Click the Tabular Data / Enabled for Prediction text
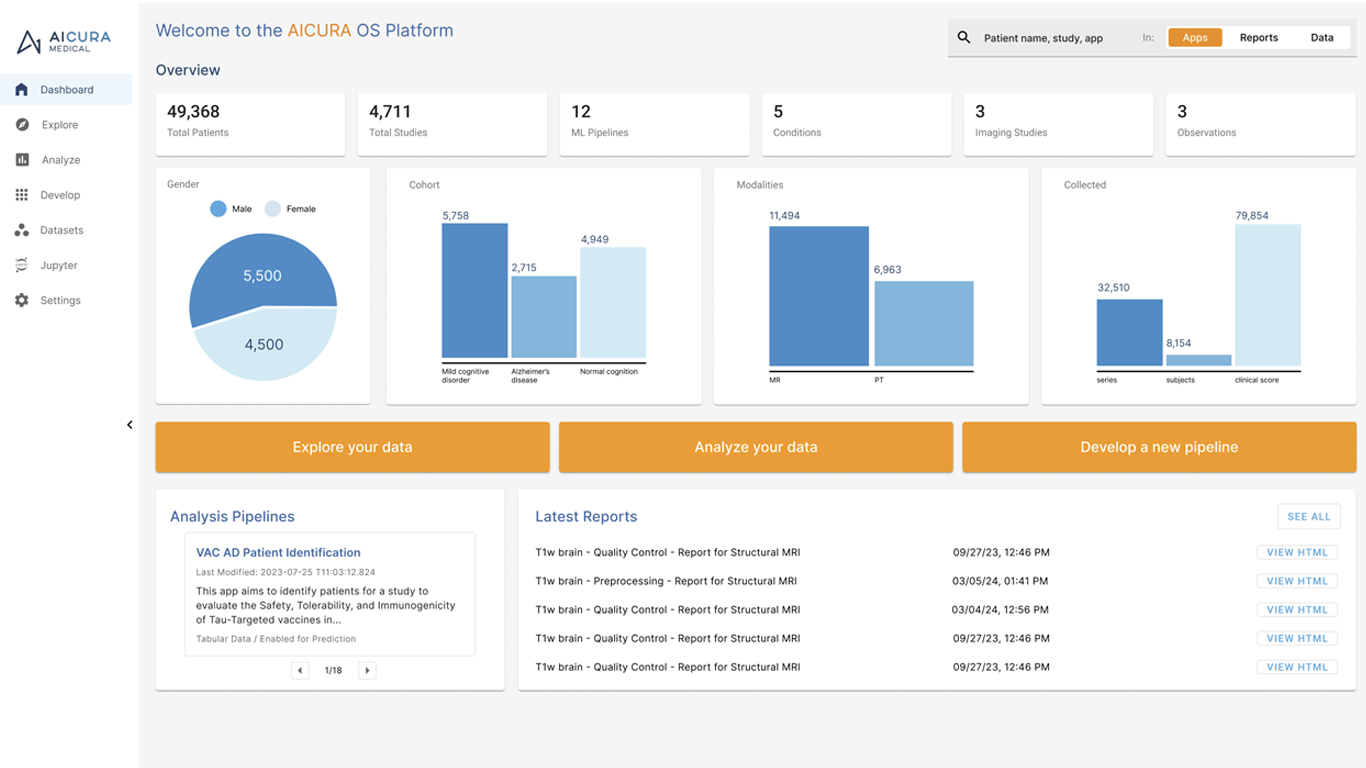Image resolution: width=1366 pixels, height=768 pixels. (276, 638)
